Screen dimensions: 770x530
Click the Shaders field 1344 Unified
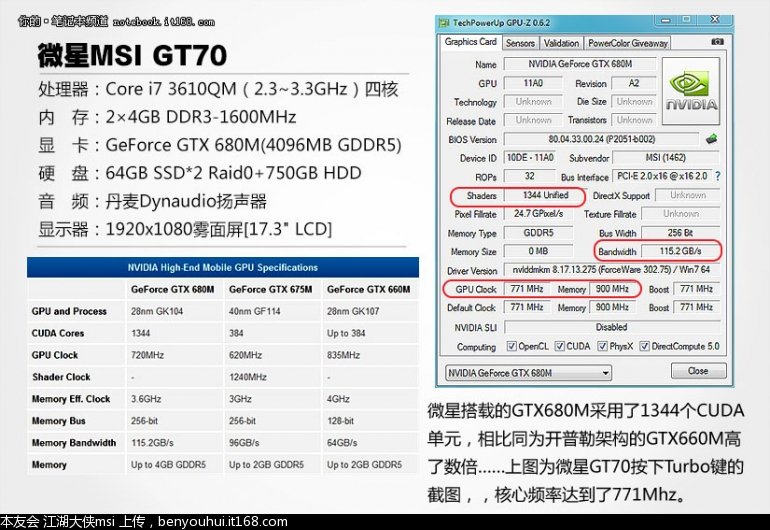pyautogui.click(x=545, y=195)
